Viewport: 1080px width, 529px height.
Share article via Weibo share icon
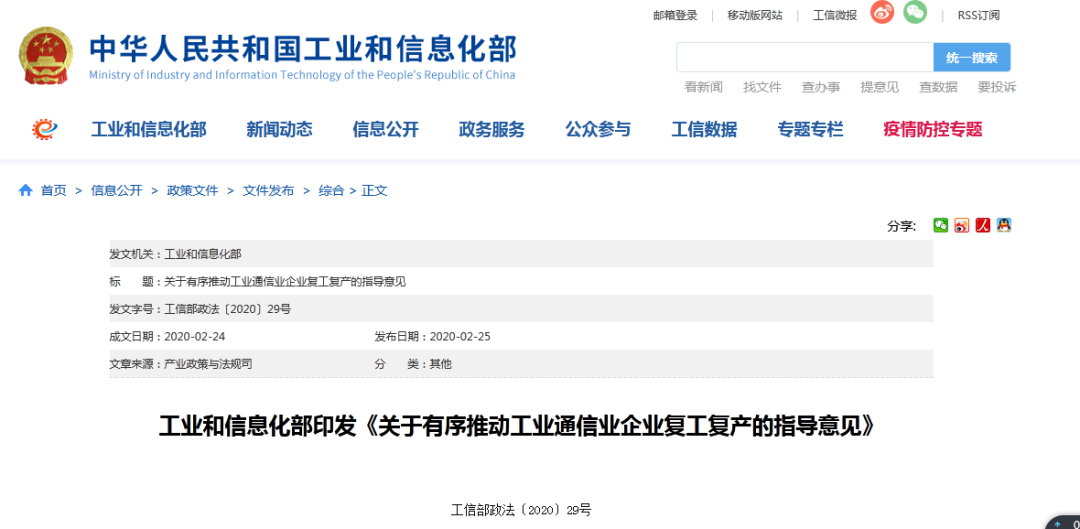pyautogui.click(x=961, y=225)
